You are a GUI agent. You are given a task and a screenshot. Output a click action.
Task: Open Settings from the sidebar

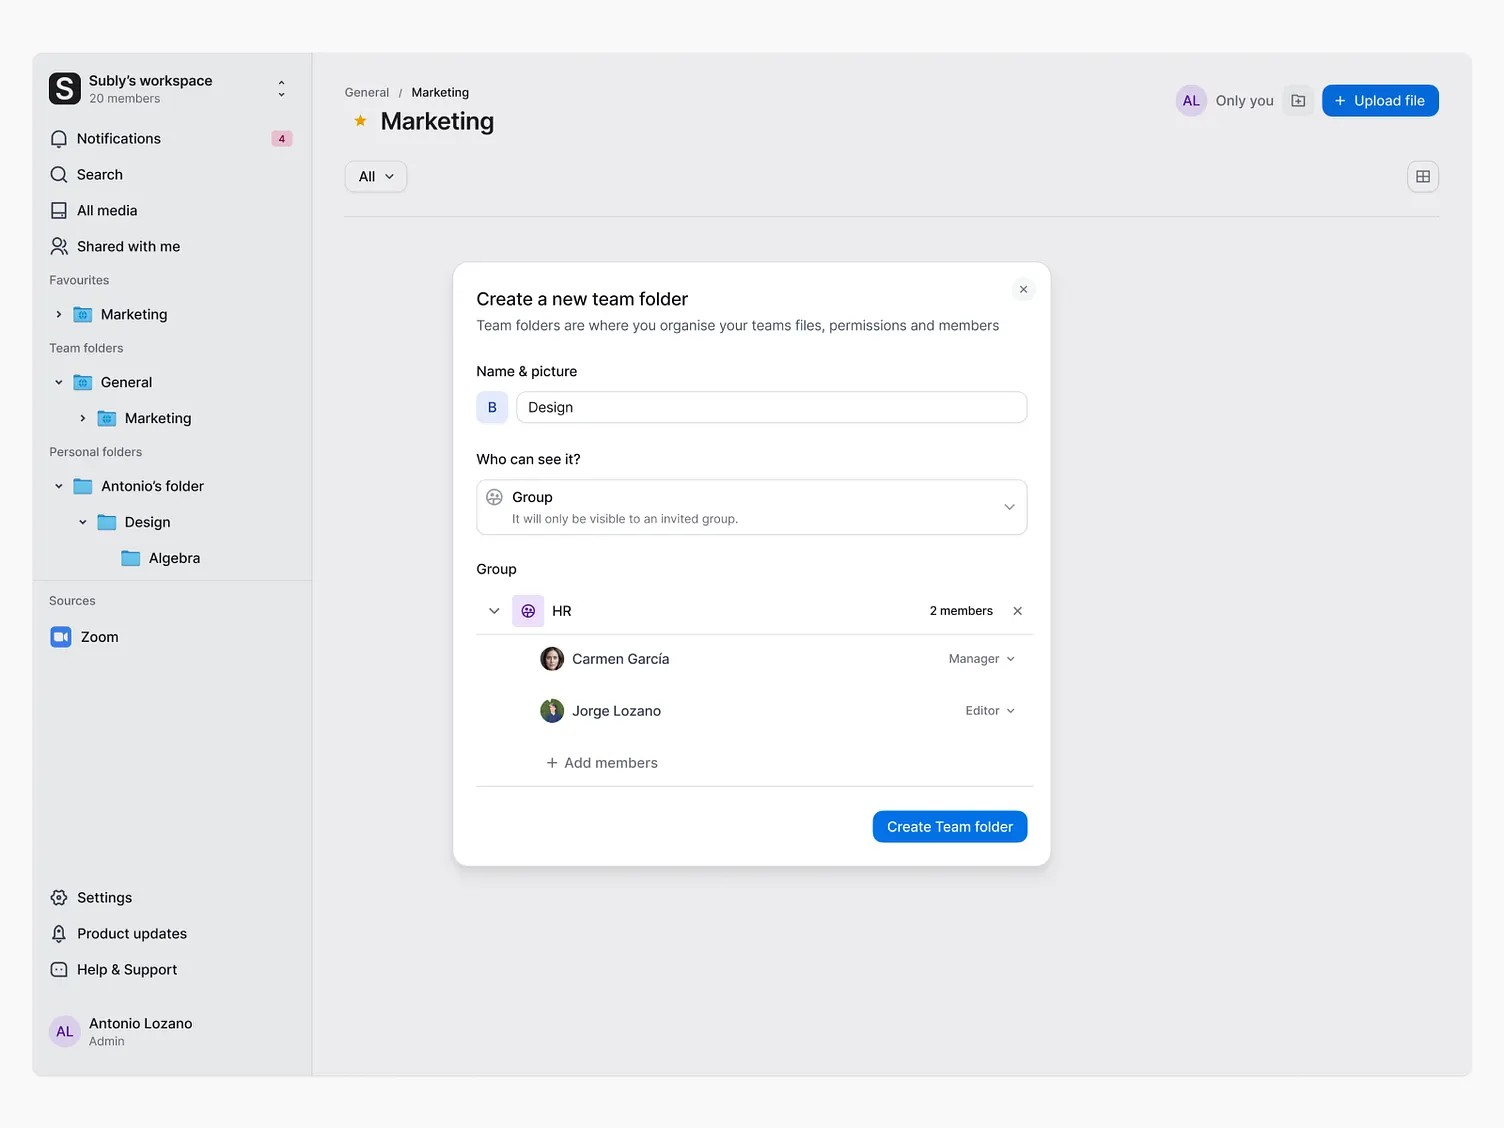tap(104, 897)
